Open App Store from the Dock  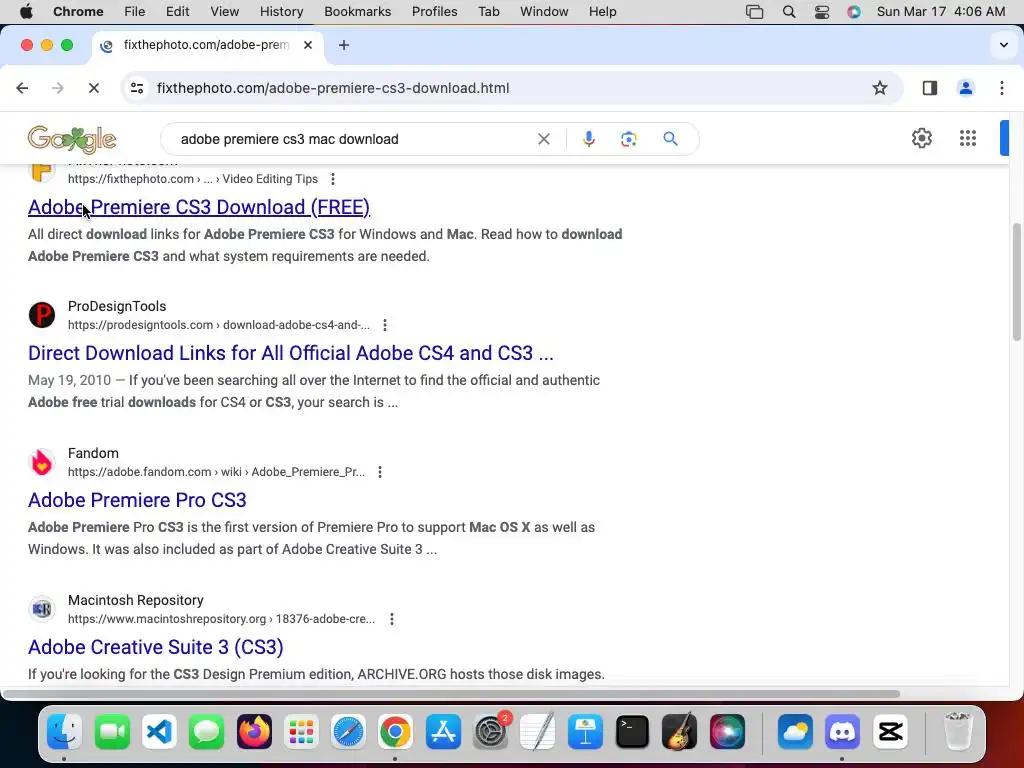click(x=443, y=731)
